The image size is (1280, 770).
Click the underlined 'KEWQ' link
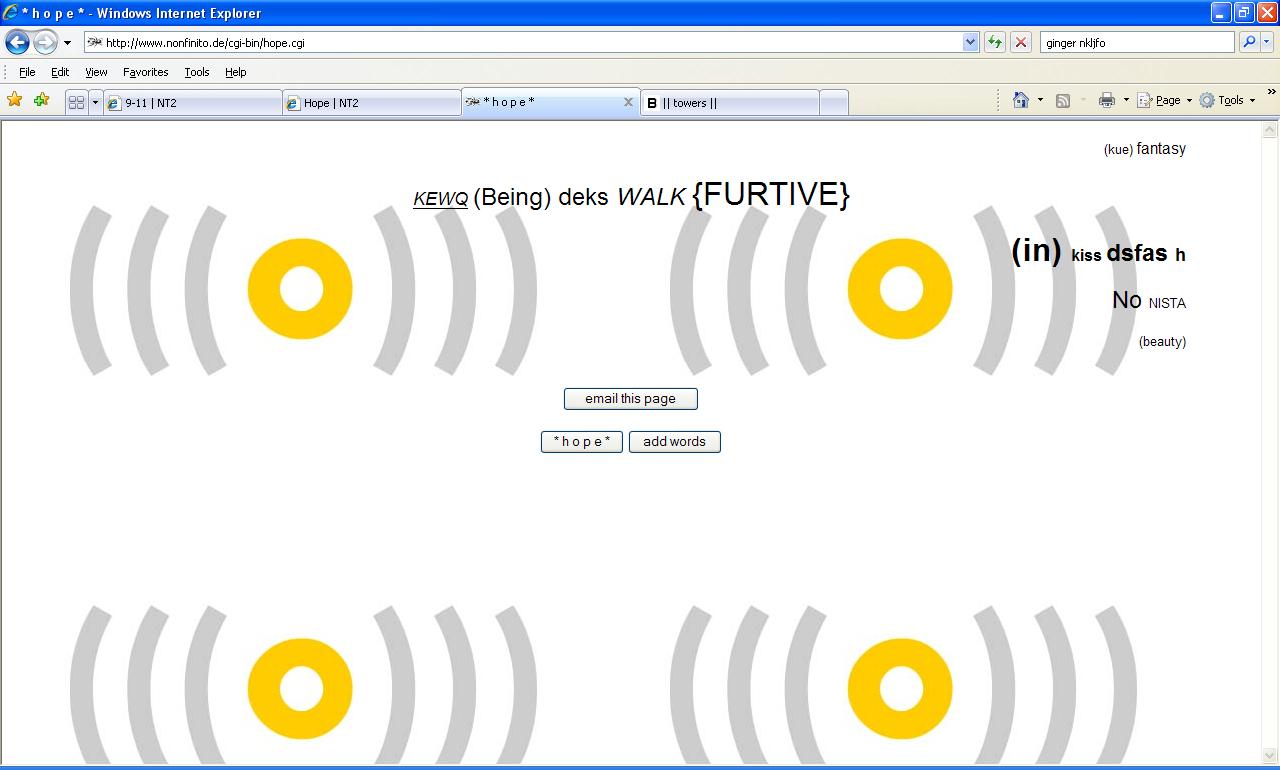point(441,199)
